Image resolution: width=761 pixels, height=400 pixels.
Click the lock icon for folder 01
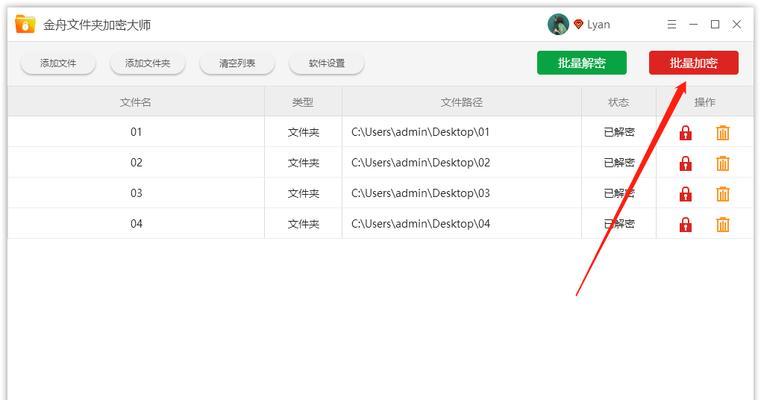coord(685,133)
